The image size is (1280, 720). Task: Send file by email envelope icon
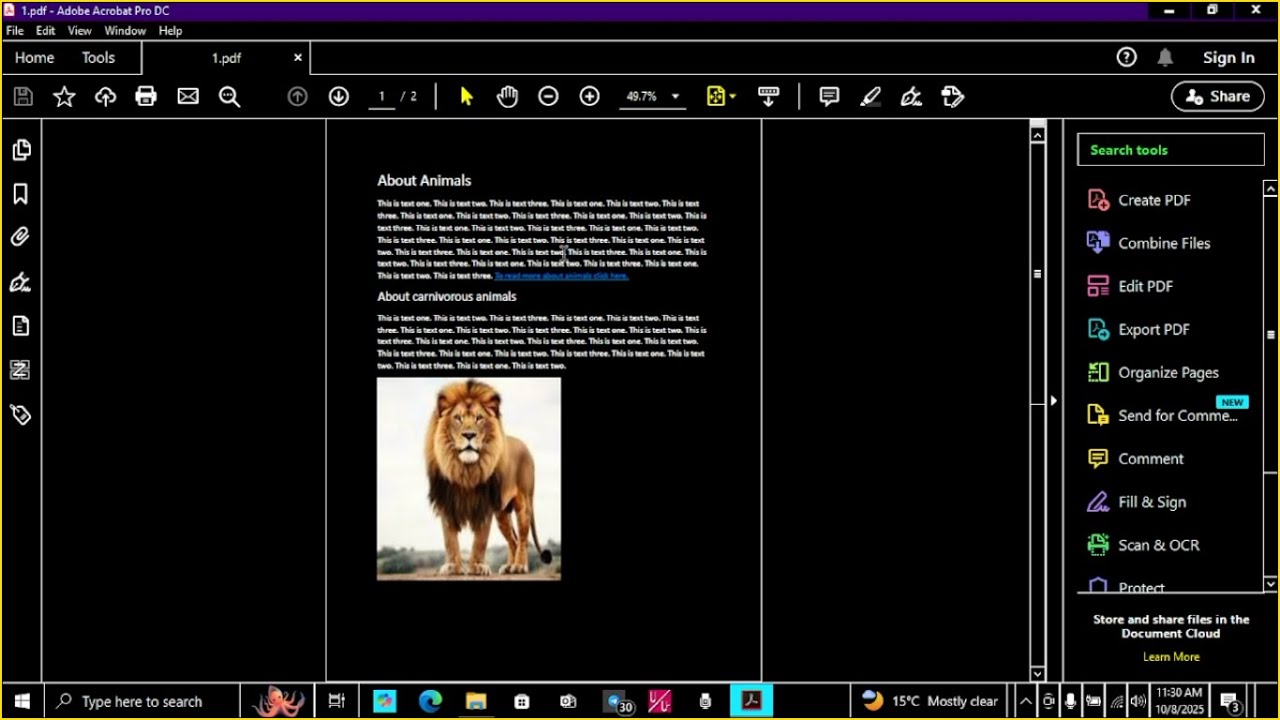(x=188, y=97)
